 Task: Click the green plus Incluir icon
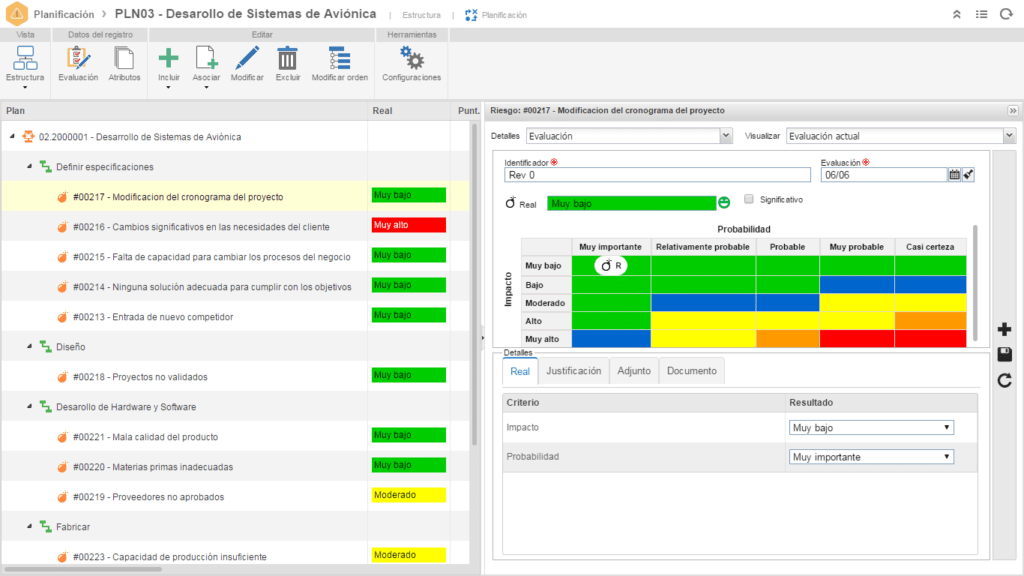(x=169, y=60)
